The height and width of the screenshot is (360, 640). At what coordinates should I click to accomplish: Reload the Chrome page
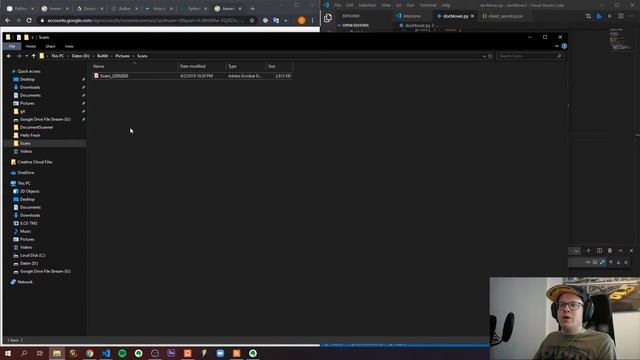tap(29, 20)
